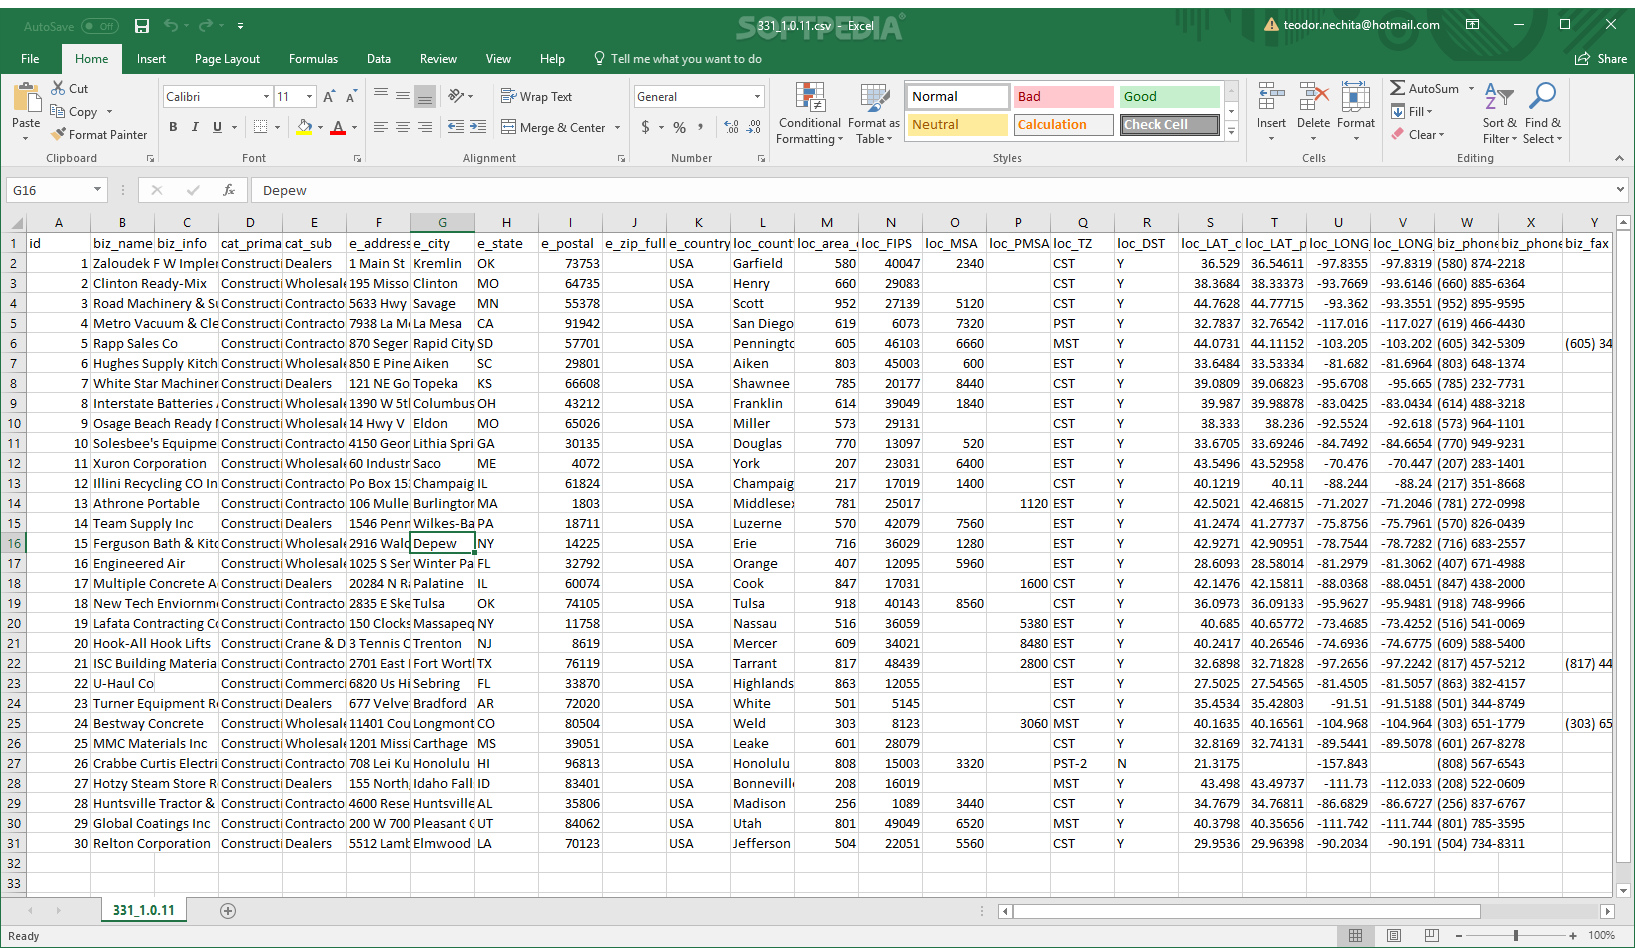Switch to Page Break Preview icon
This screenshot has width=1635, height=948.
click(x=1432, y=936)
